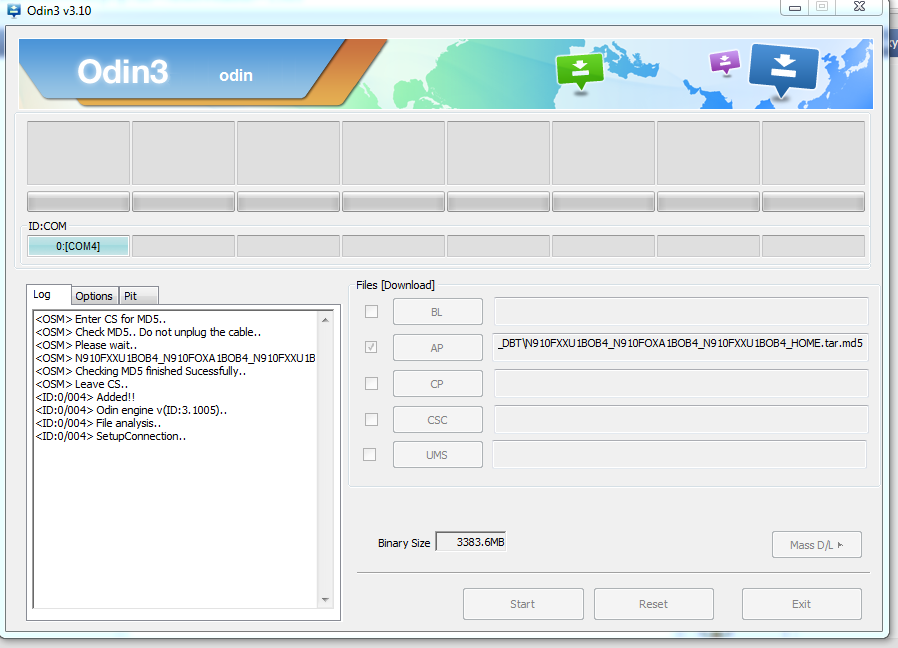Open the Mass D/L button
This screenshot has height=648, width=898.
pos(817,544)
